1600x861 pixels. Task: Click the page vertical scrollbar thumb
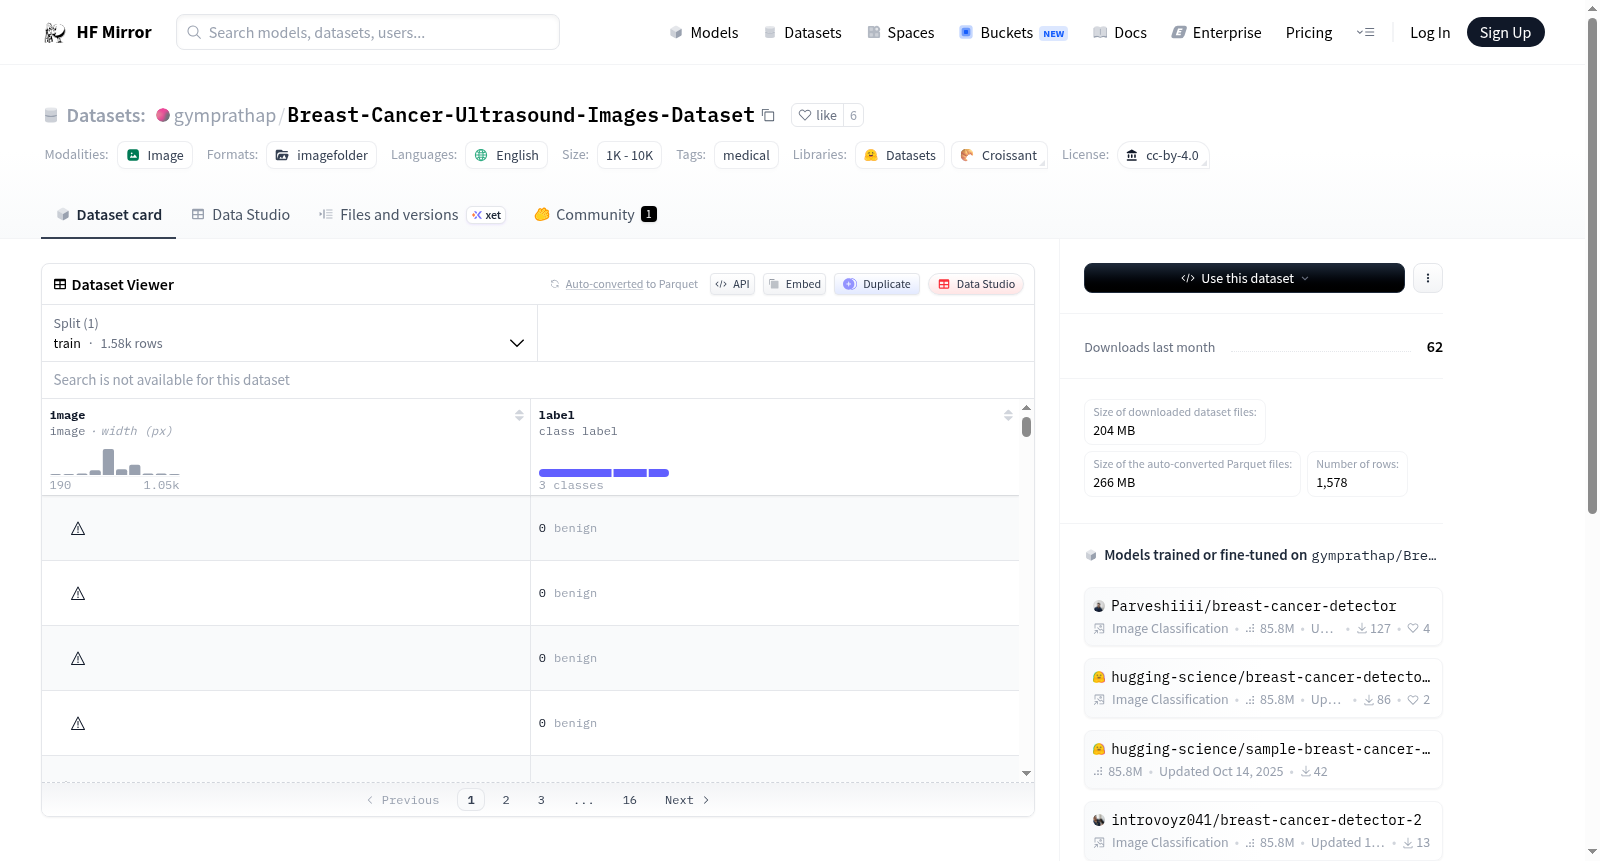point(1592,265)
